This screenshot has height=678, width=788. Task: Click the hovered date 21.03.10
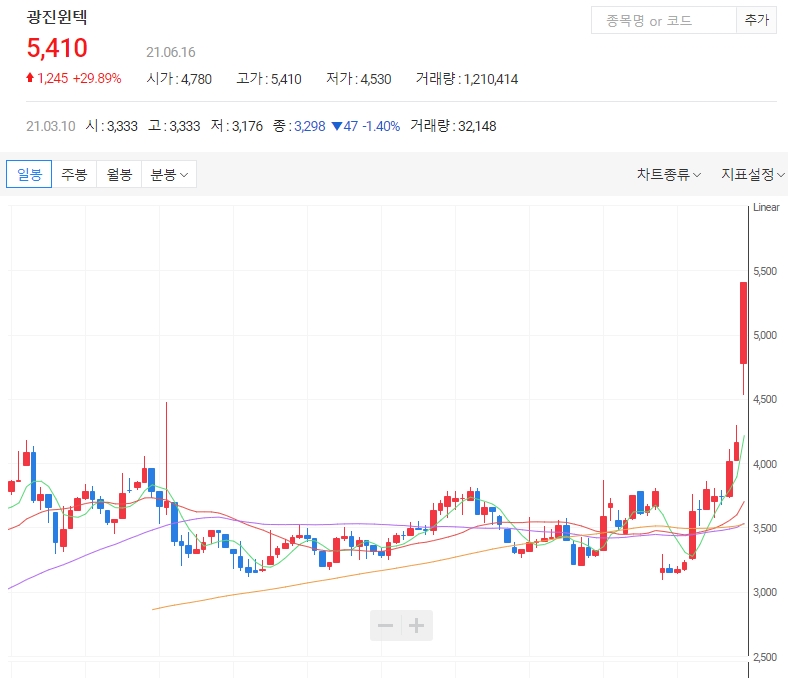pyautogui.click(x=51, y=126)
